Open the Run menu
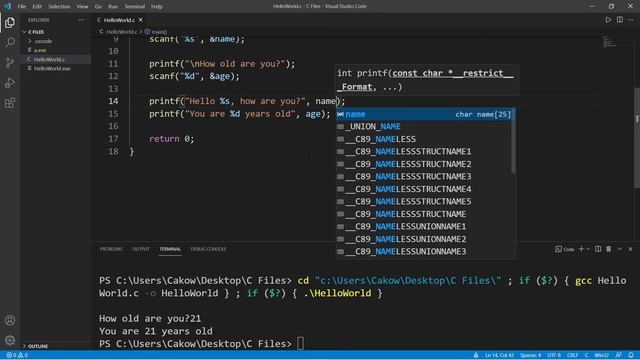The image size is (640, 360). 113,7
